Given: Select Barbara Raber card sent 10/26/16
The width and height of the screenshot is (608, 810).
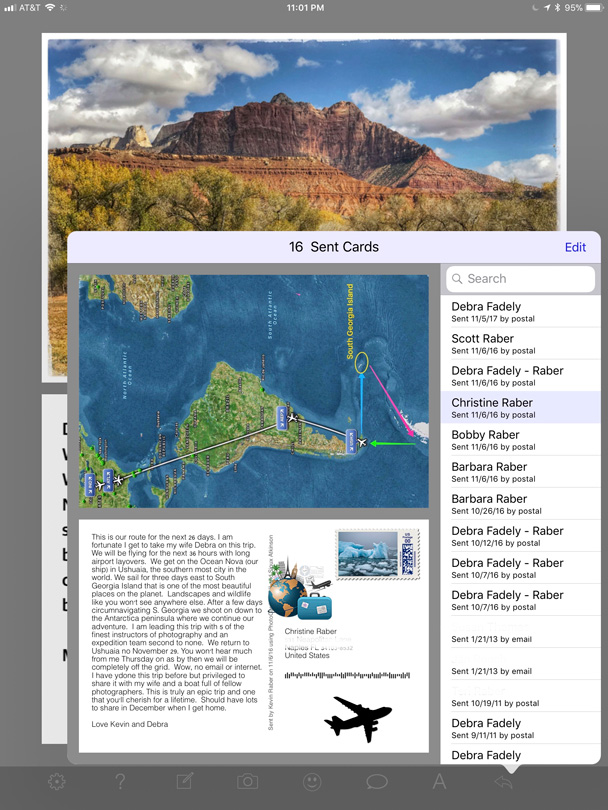Looking at the screenshot, I should 520,504.
